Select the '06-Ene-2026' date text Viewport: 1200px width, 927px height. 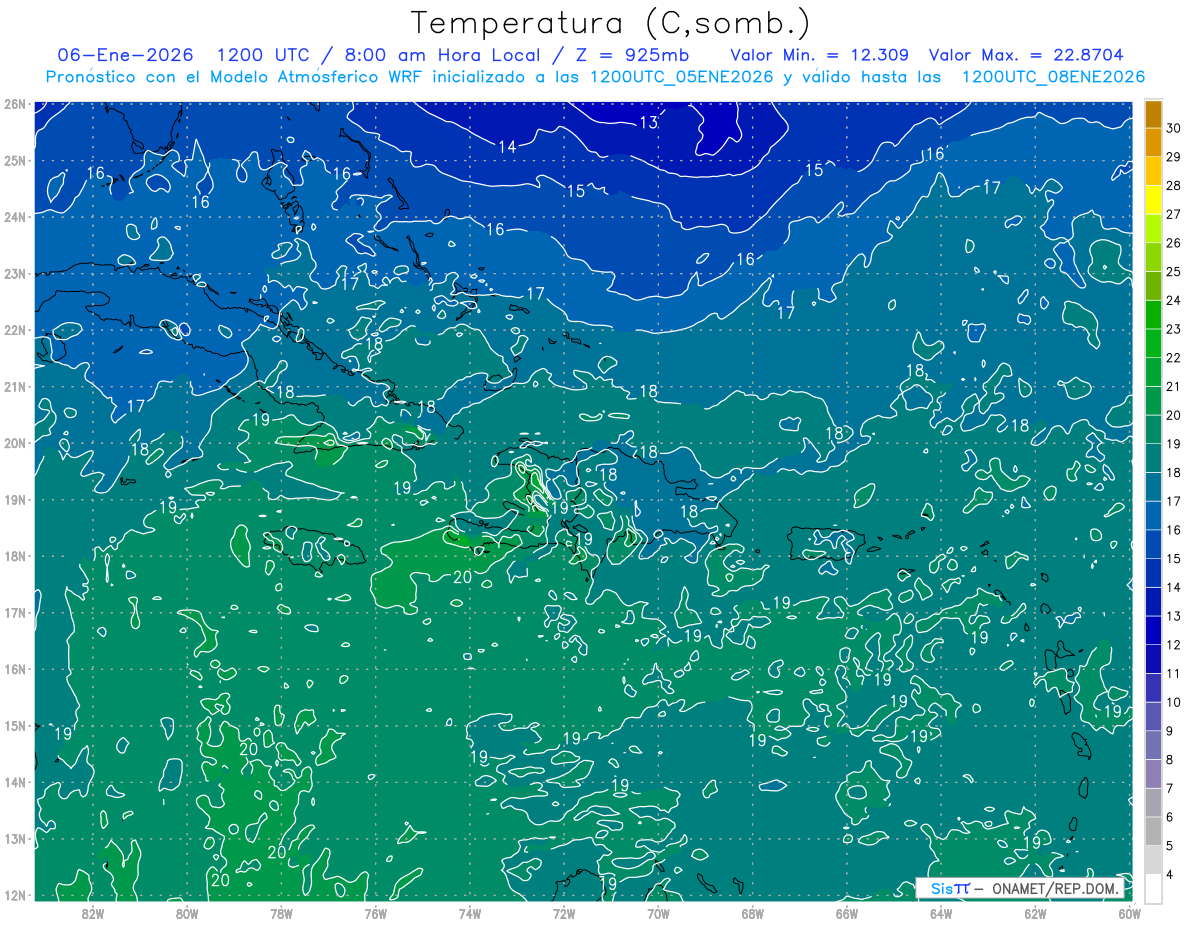124,55
